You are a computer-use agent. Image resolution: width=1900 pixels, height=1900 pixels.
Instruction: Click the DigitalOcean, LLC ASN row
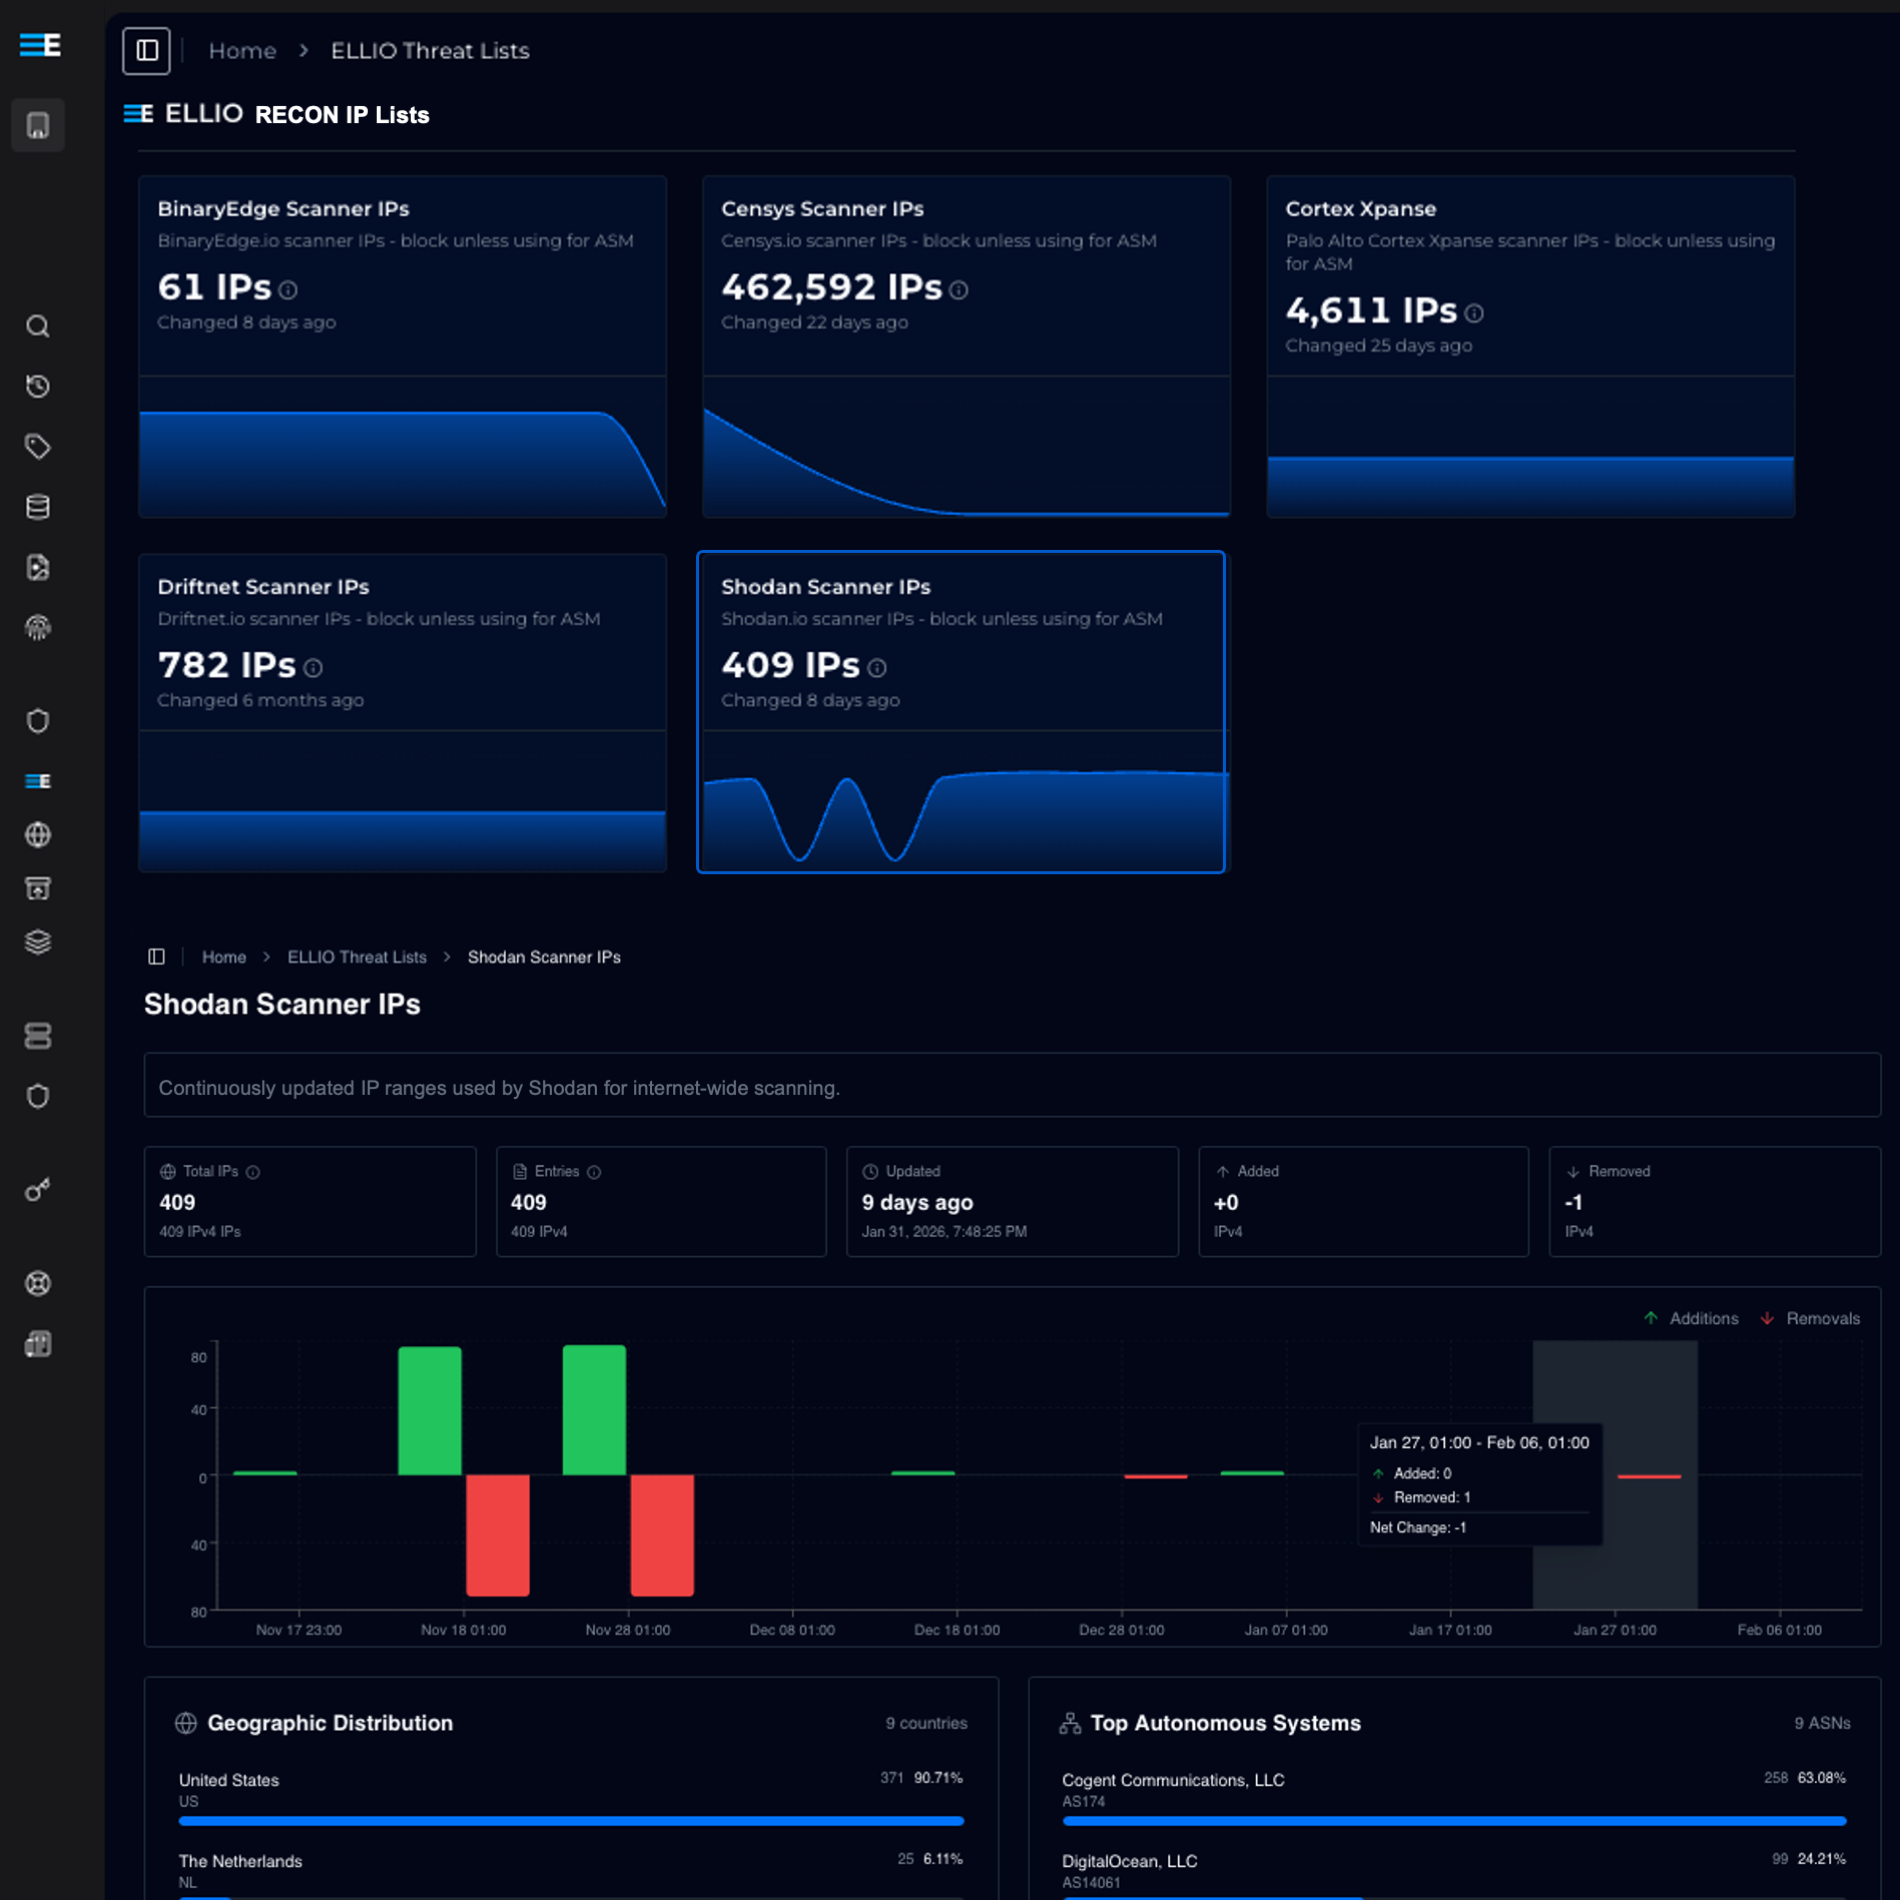[x=1454, y=1873]
